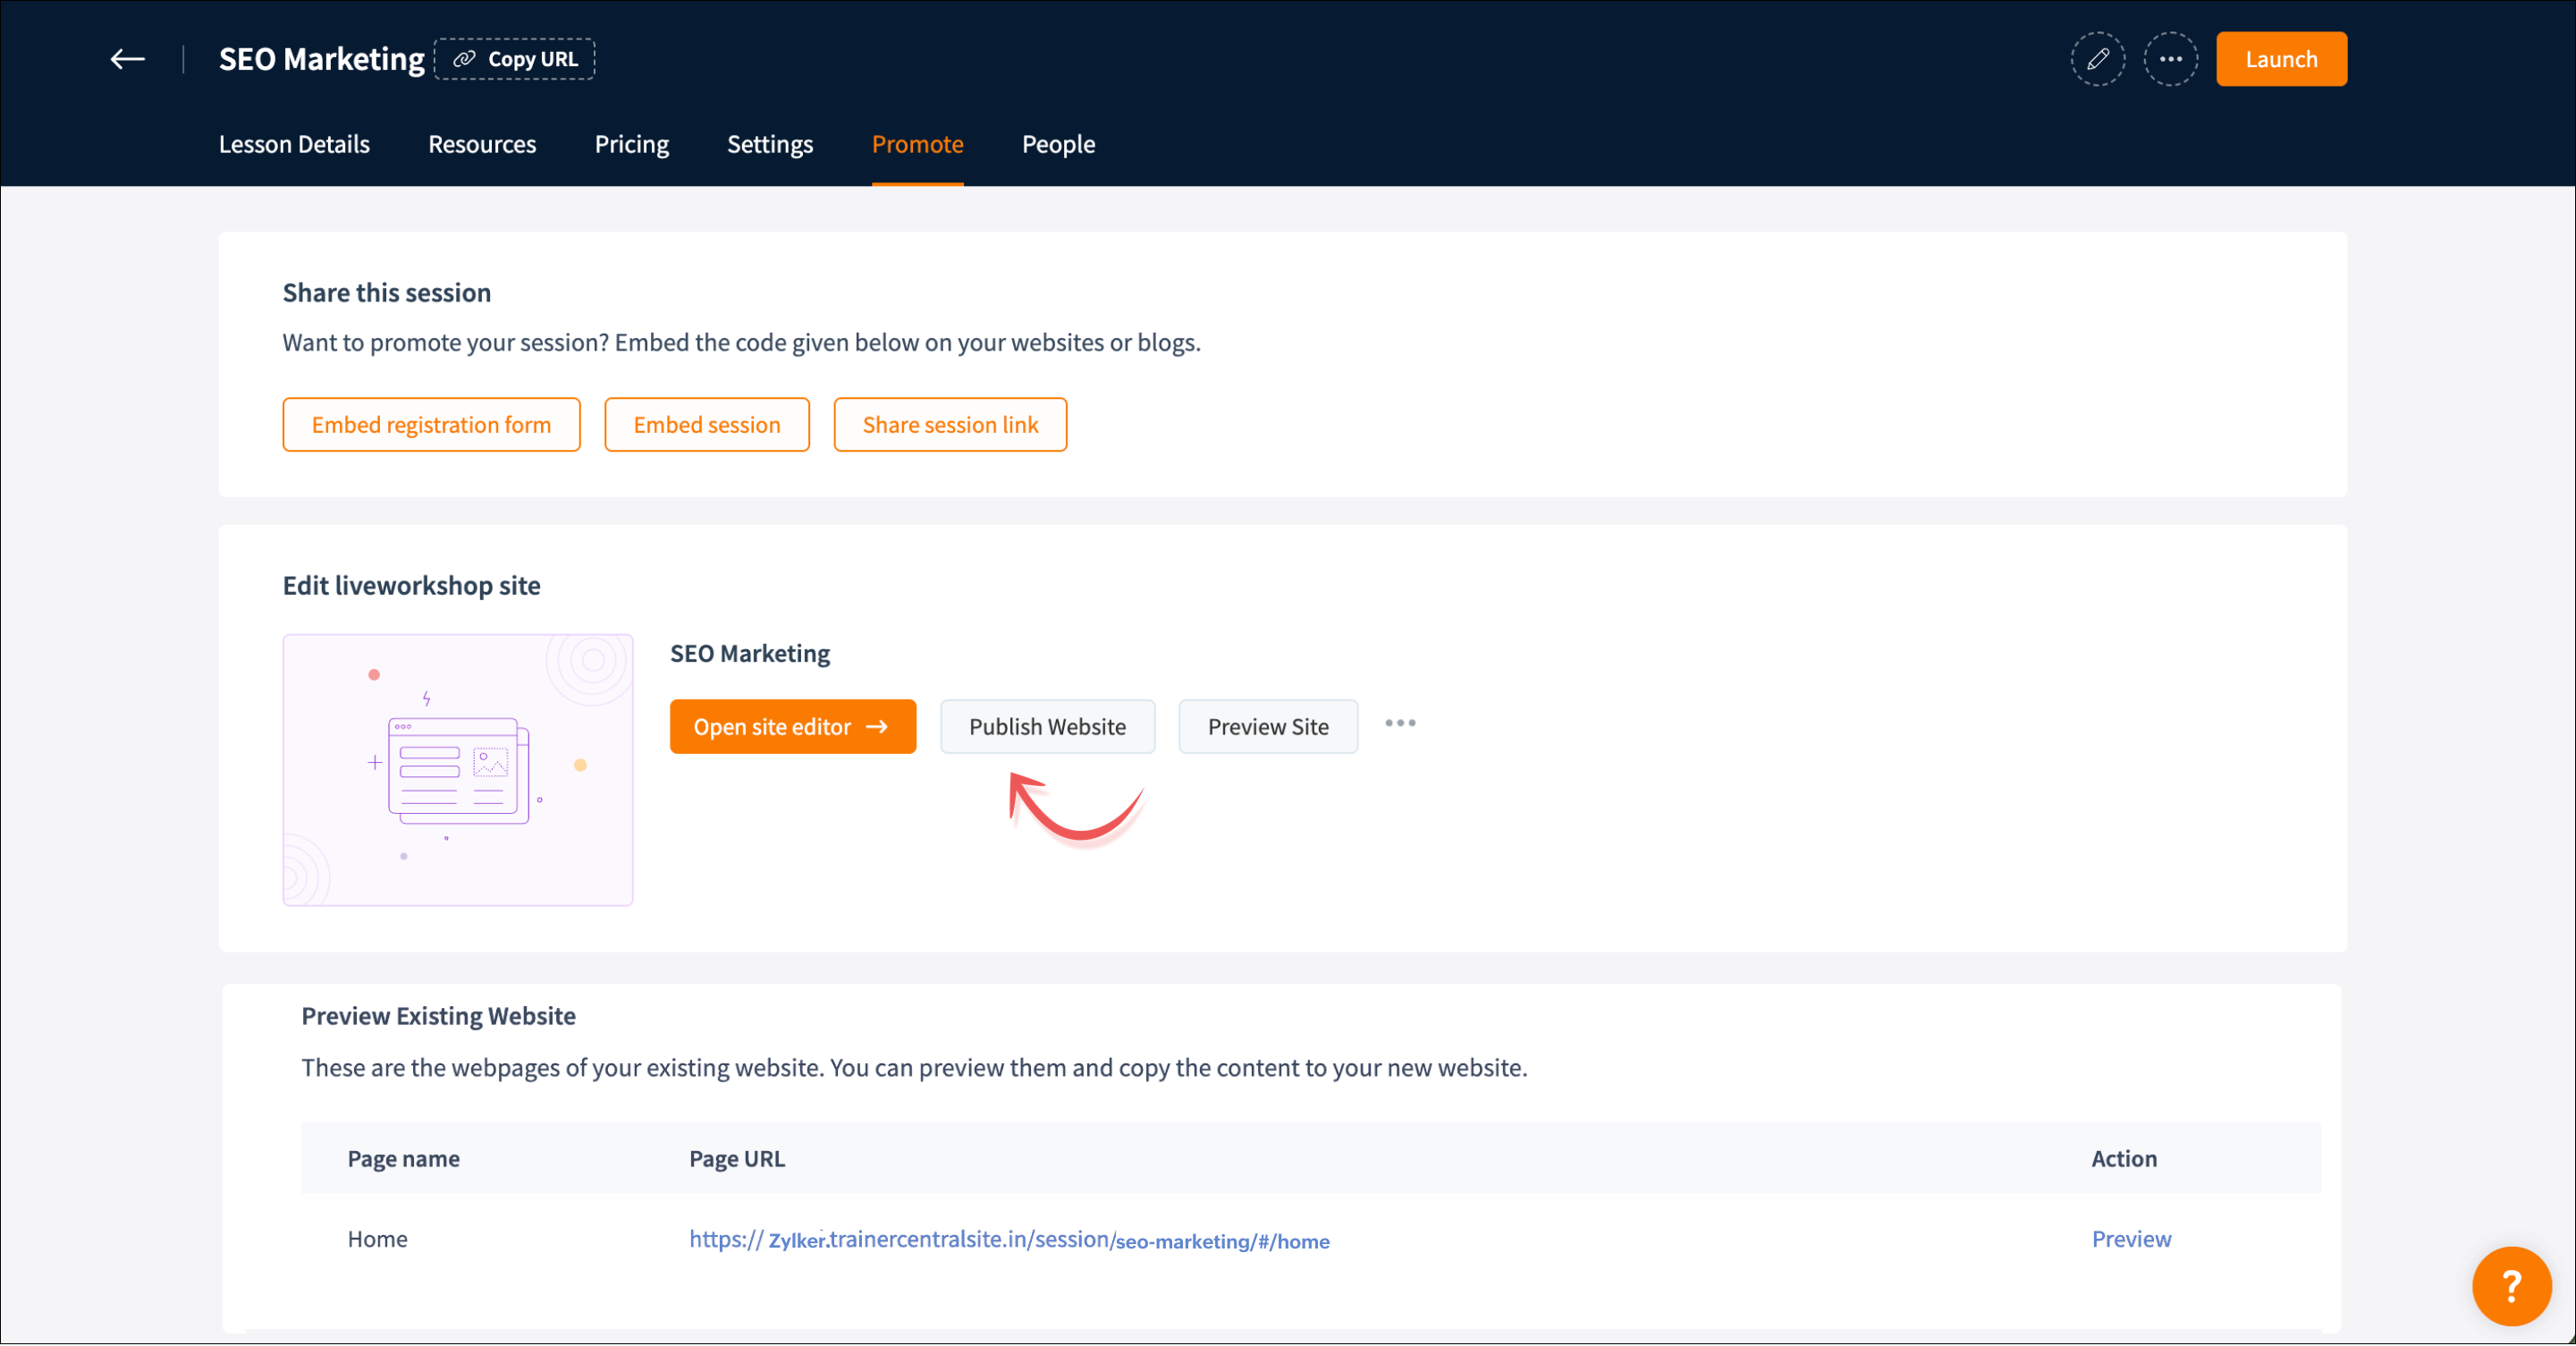Go to the Pricing tab
The width and height of the screenshot is (2576, 1346).
pos(631,144)
